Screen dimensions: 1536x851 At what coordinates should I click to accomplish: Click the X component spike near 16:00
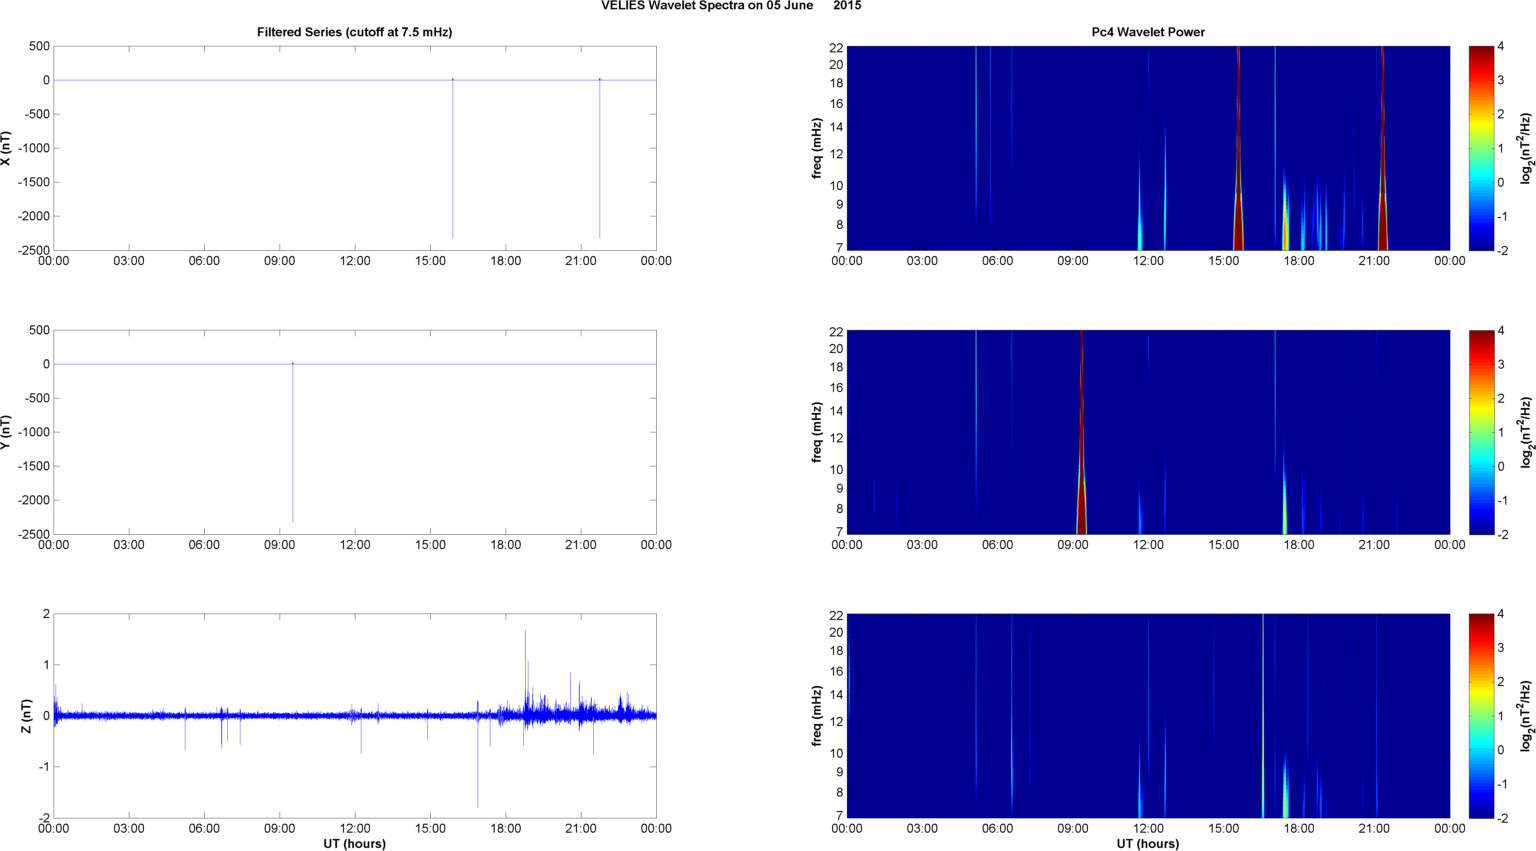coord(453,160)
